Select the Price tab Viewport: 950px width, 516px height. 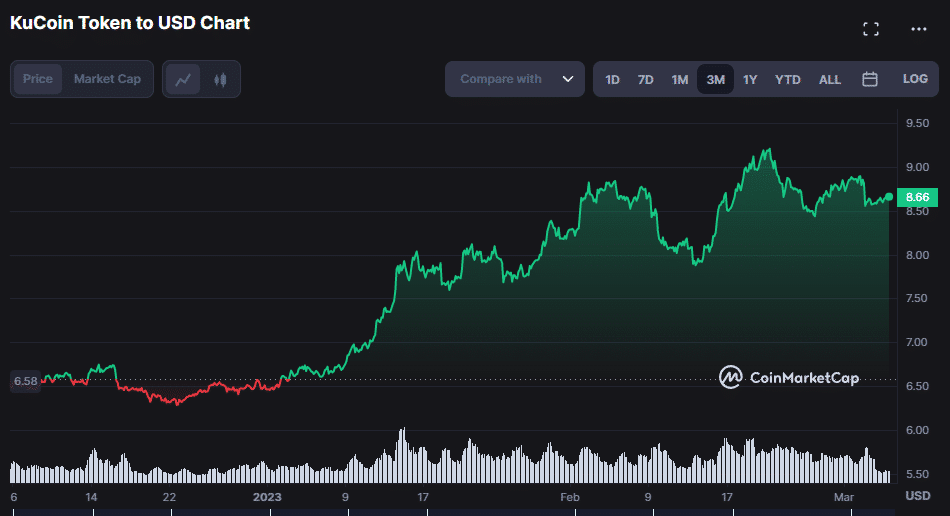coord(38,79)
